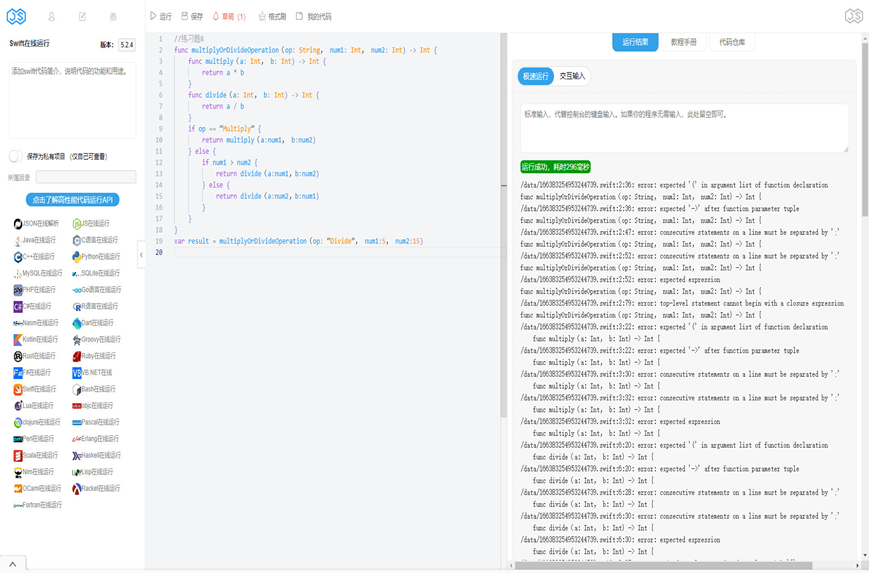Click the blue high-performance code API button
This screenshot has height=573, width=869.
(x=73, y=199)
